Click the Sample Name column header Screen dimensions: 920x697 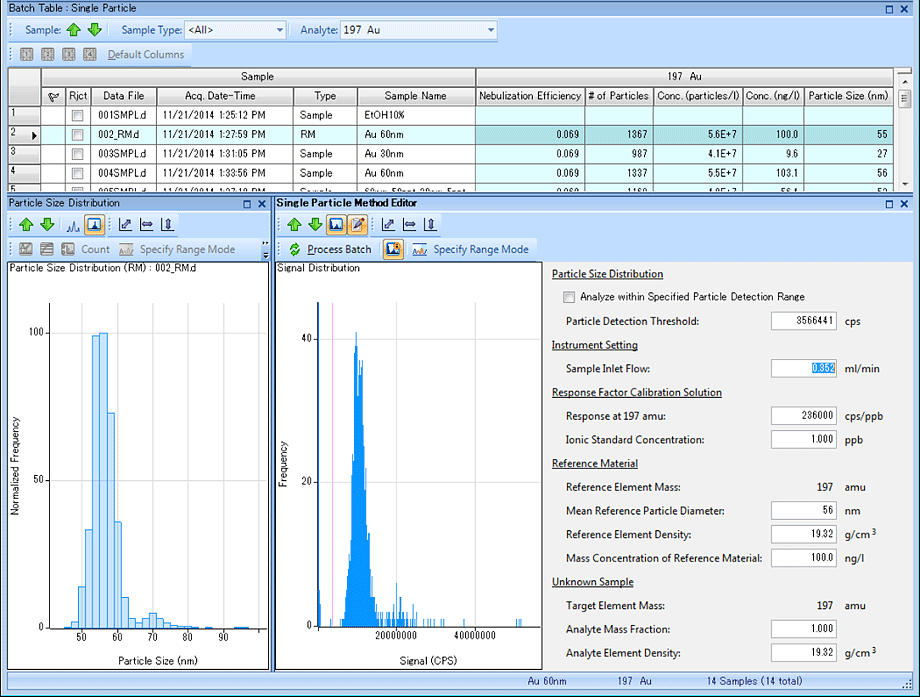click(x=415, y=96)
